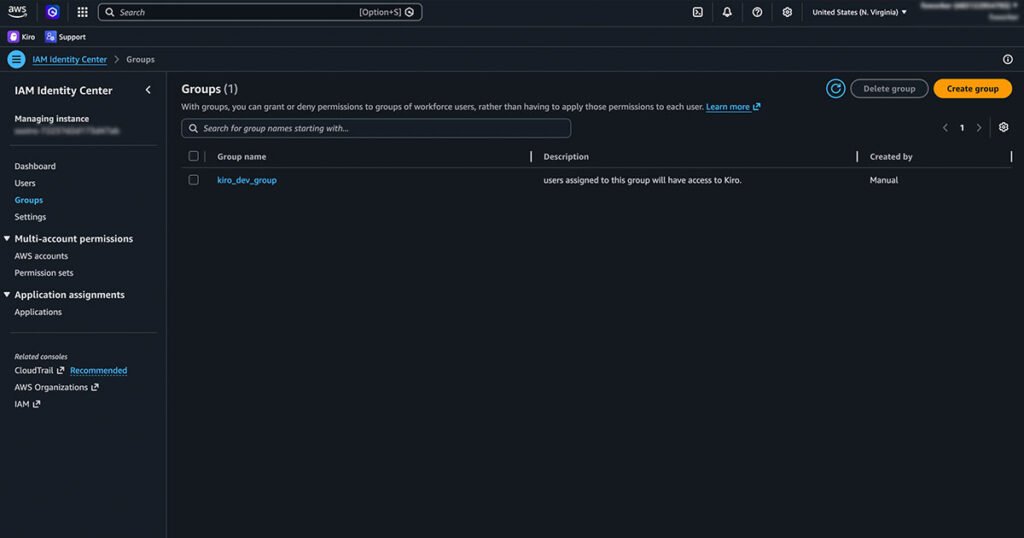This screenshot has width=1024, height=538.
Task: Click page number 1
Action: pos(962,128)
